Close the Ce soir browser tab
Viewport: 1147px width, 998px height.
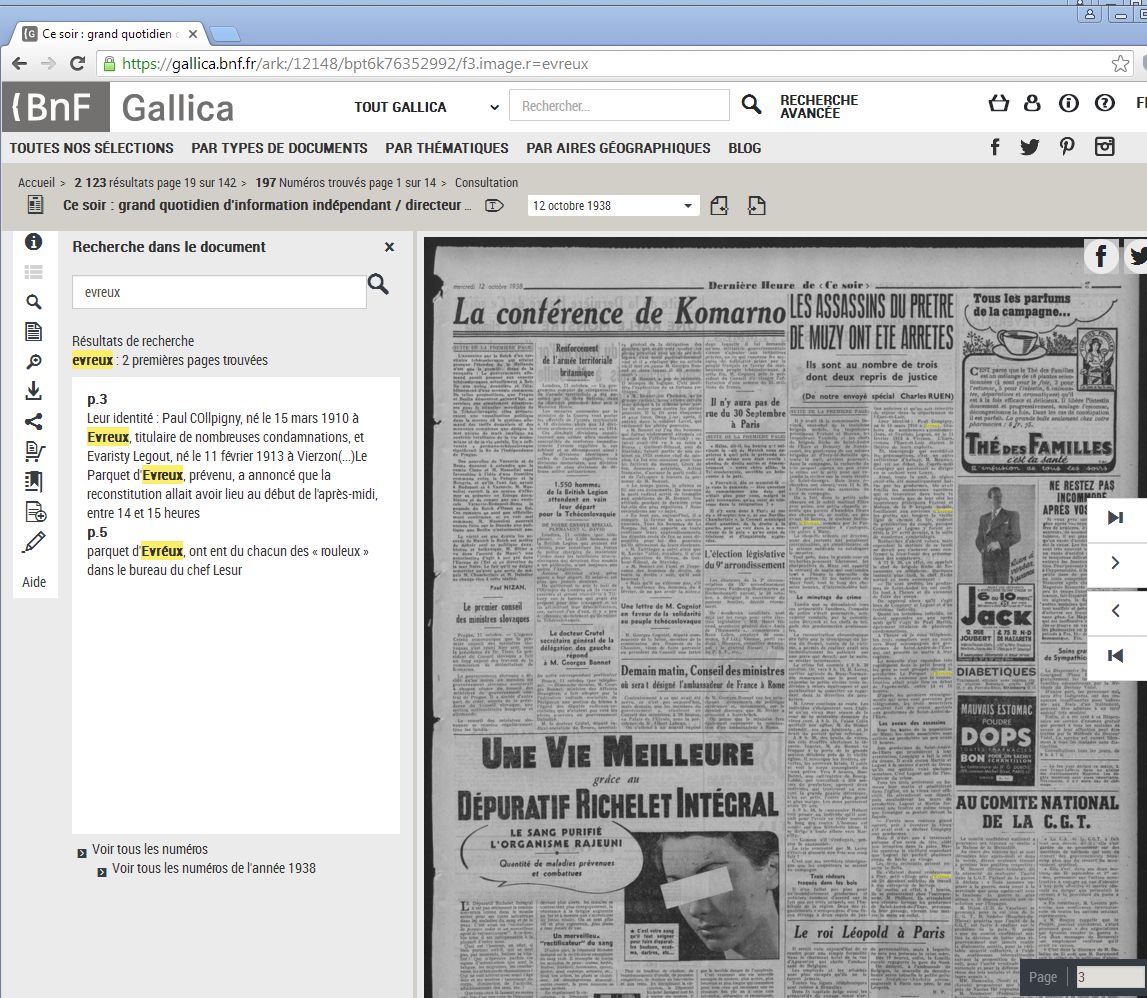click(x=193, y=34)
